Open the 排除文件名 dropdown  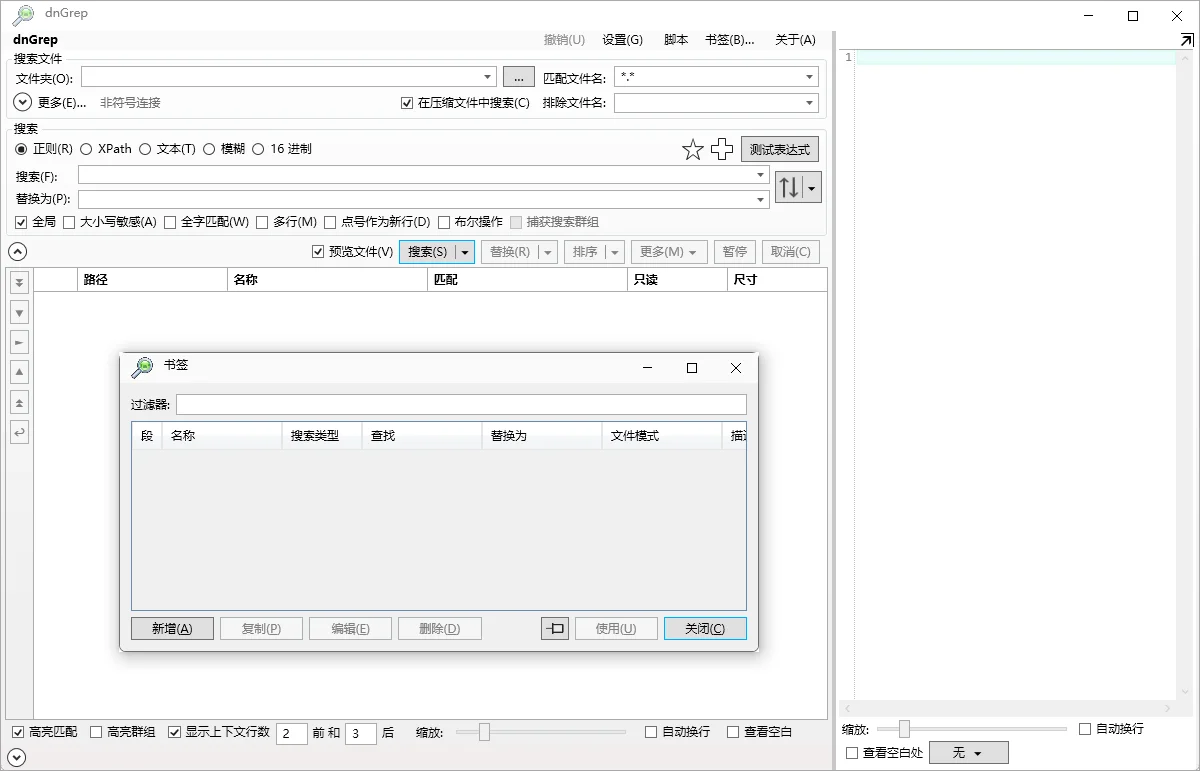point(809,103)
